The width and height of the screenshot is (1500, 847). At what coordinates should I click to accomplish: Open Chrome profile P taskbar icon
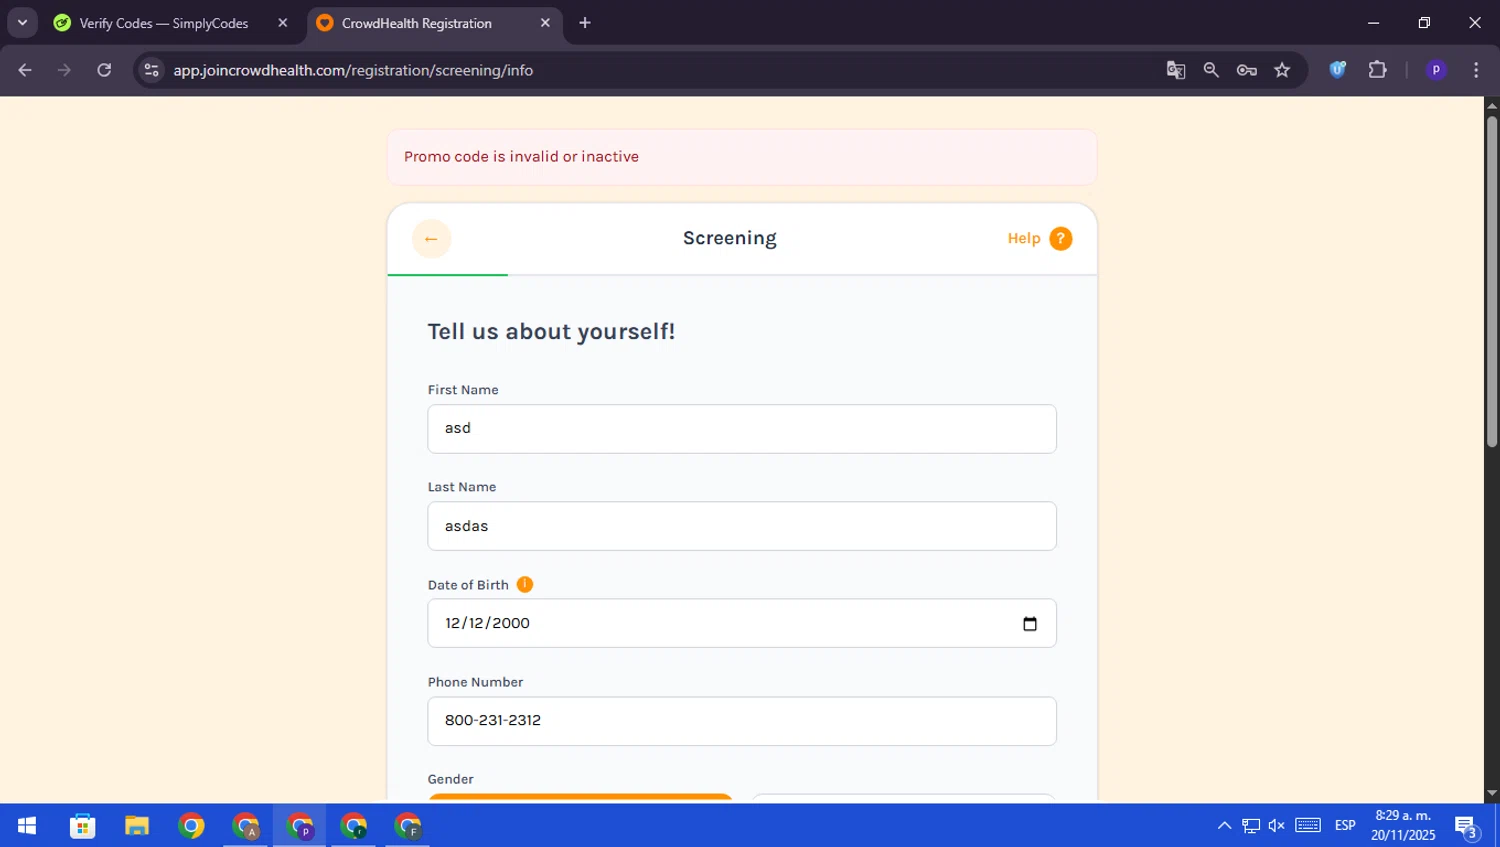(299, 826)
